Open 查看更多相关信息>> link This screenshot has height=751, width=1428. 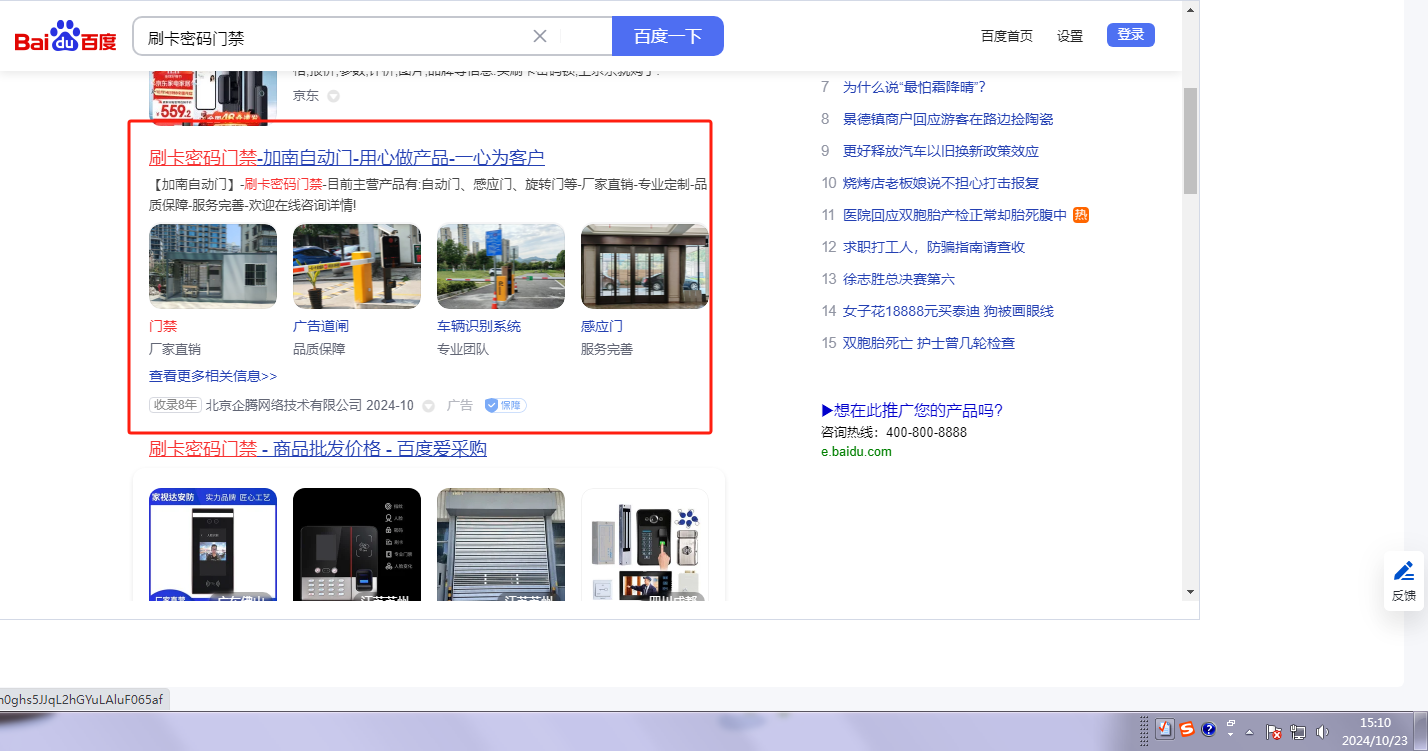213,376
